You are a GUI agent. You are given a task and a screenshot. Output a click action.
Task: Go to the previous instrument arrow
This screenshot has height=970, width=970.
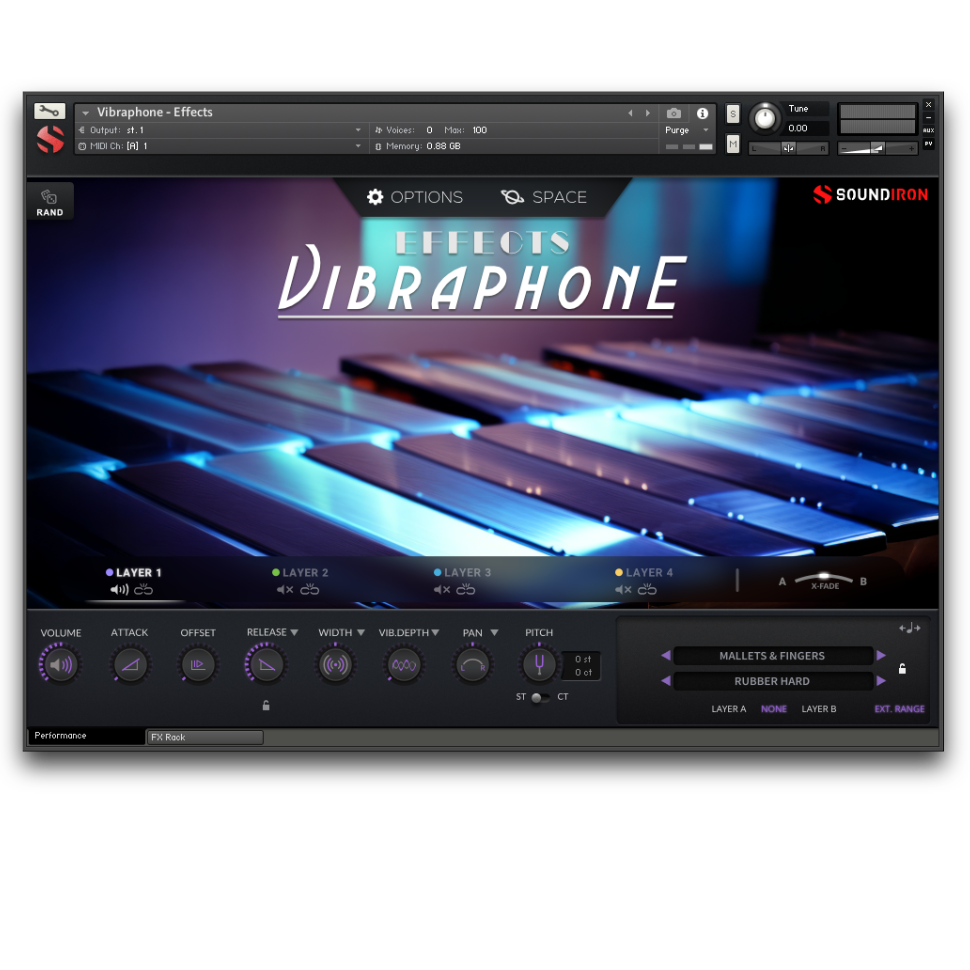coord(630,113)
